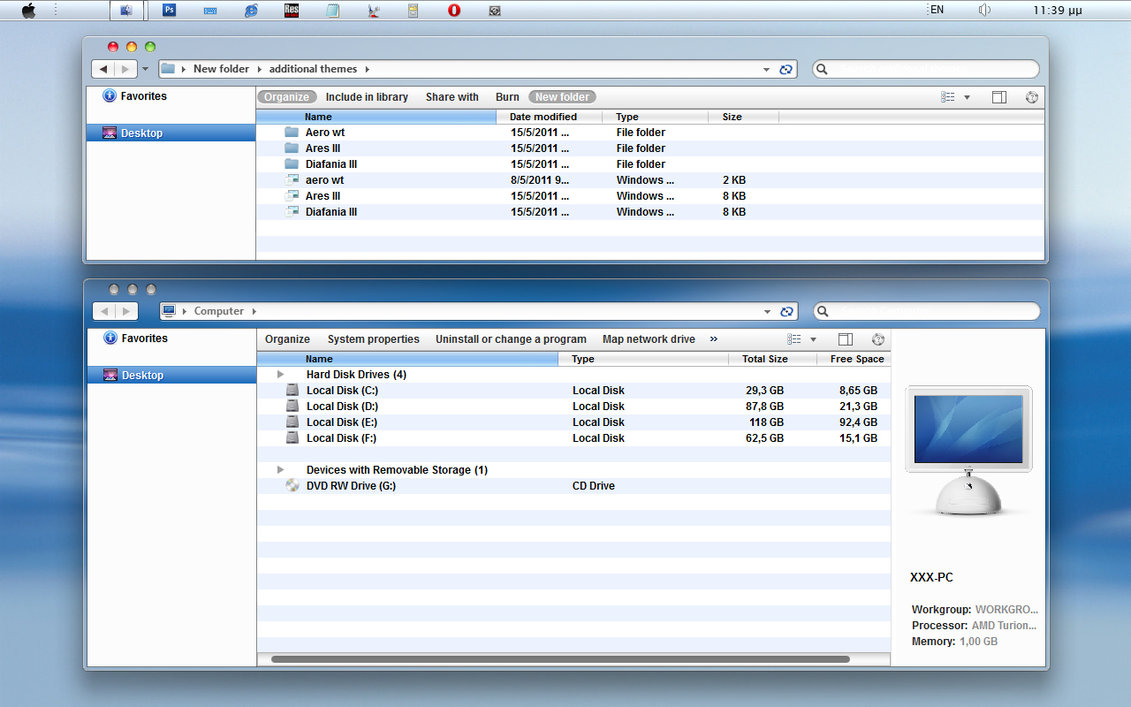Screen dimensions: 1131x707
Task: Click the refresh icon in Computer window address bar
Action: (787, 311)
